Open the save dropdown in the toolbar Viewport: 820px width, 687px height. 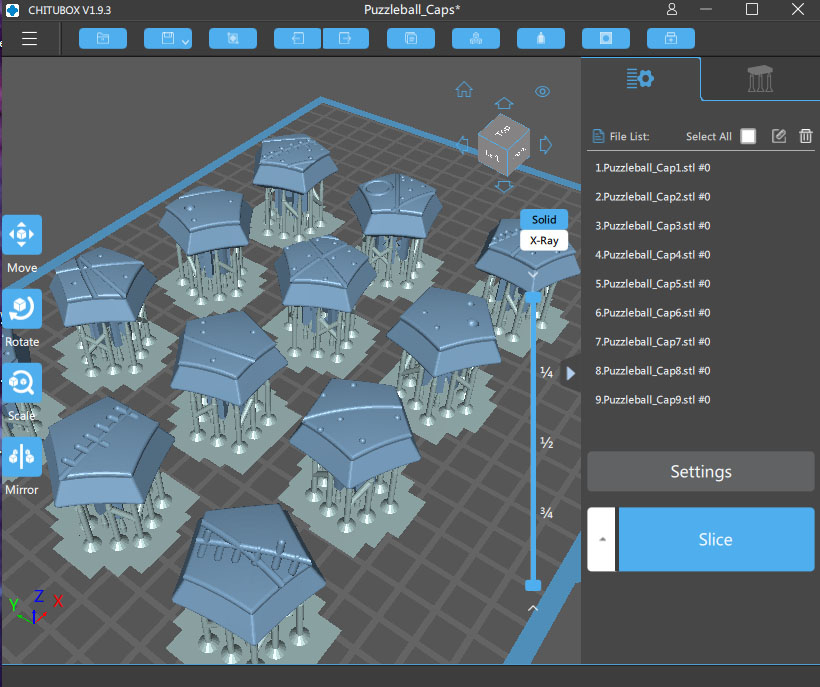186,41
